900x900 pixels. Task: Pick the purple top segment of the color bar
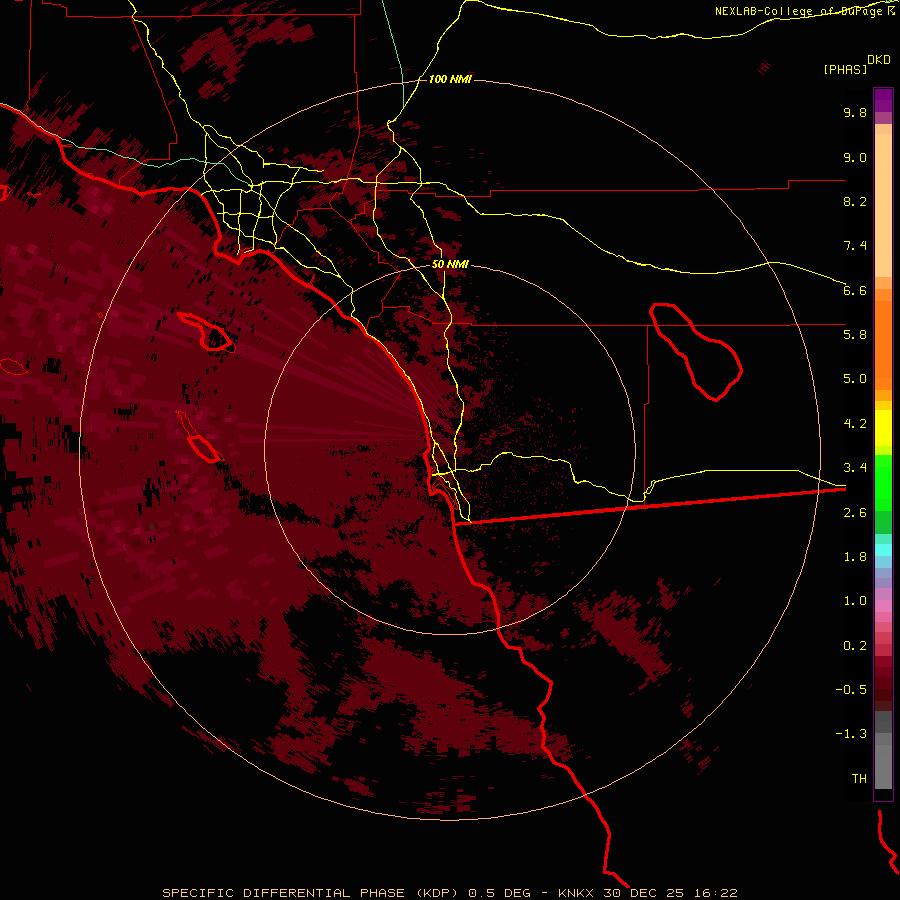pos(883,100)
